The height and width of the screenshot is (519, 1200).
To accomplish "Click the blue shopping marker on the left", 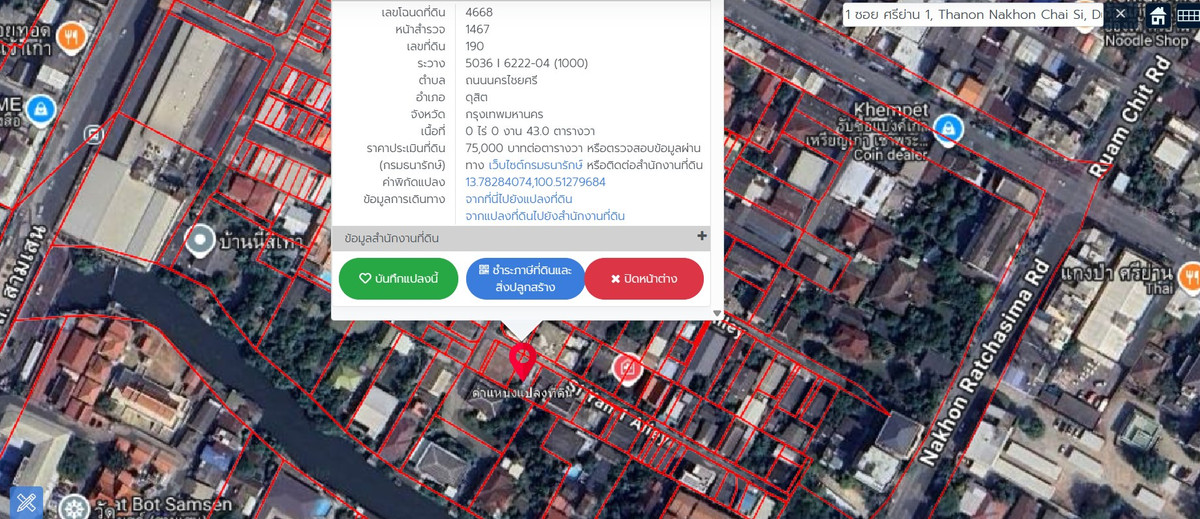I will [39, 106].
